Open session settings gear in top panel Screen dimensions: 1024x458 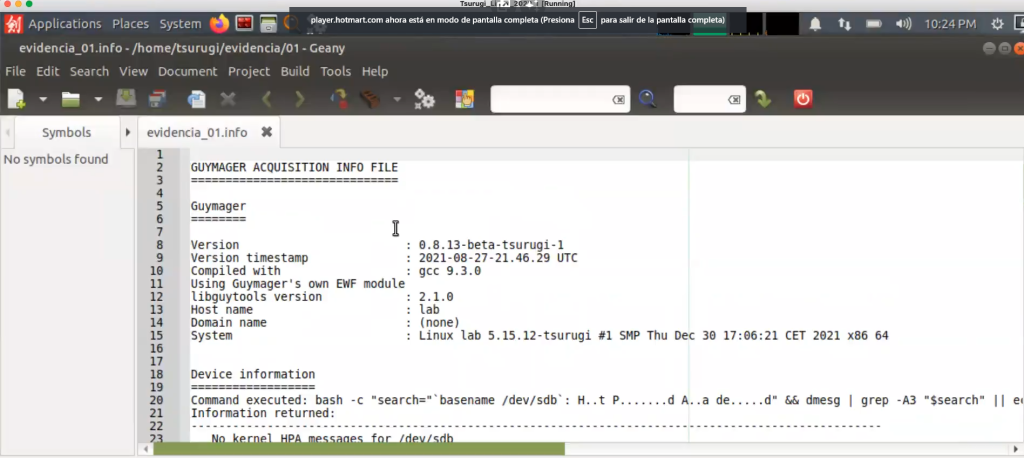[997, 24]
